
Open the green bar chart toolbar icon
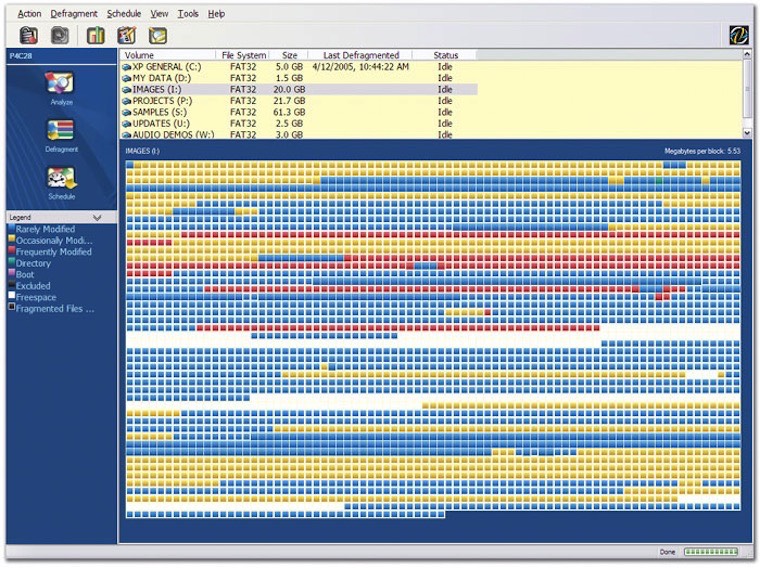click(95, 35)
